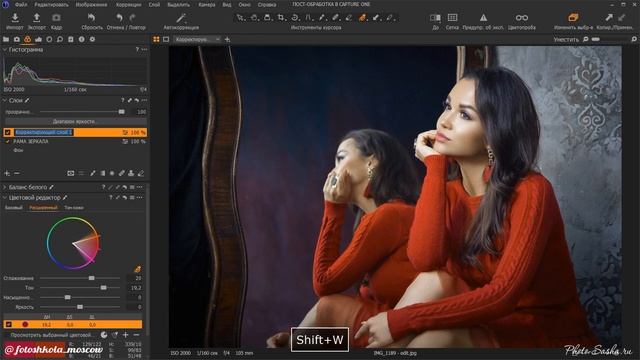This screenshot has height=360, width=640.
Task: Click the Отмена undo arrow
Action: (x=119, y=18)
